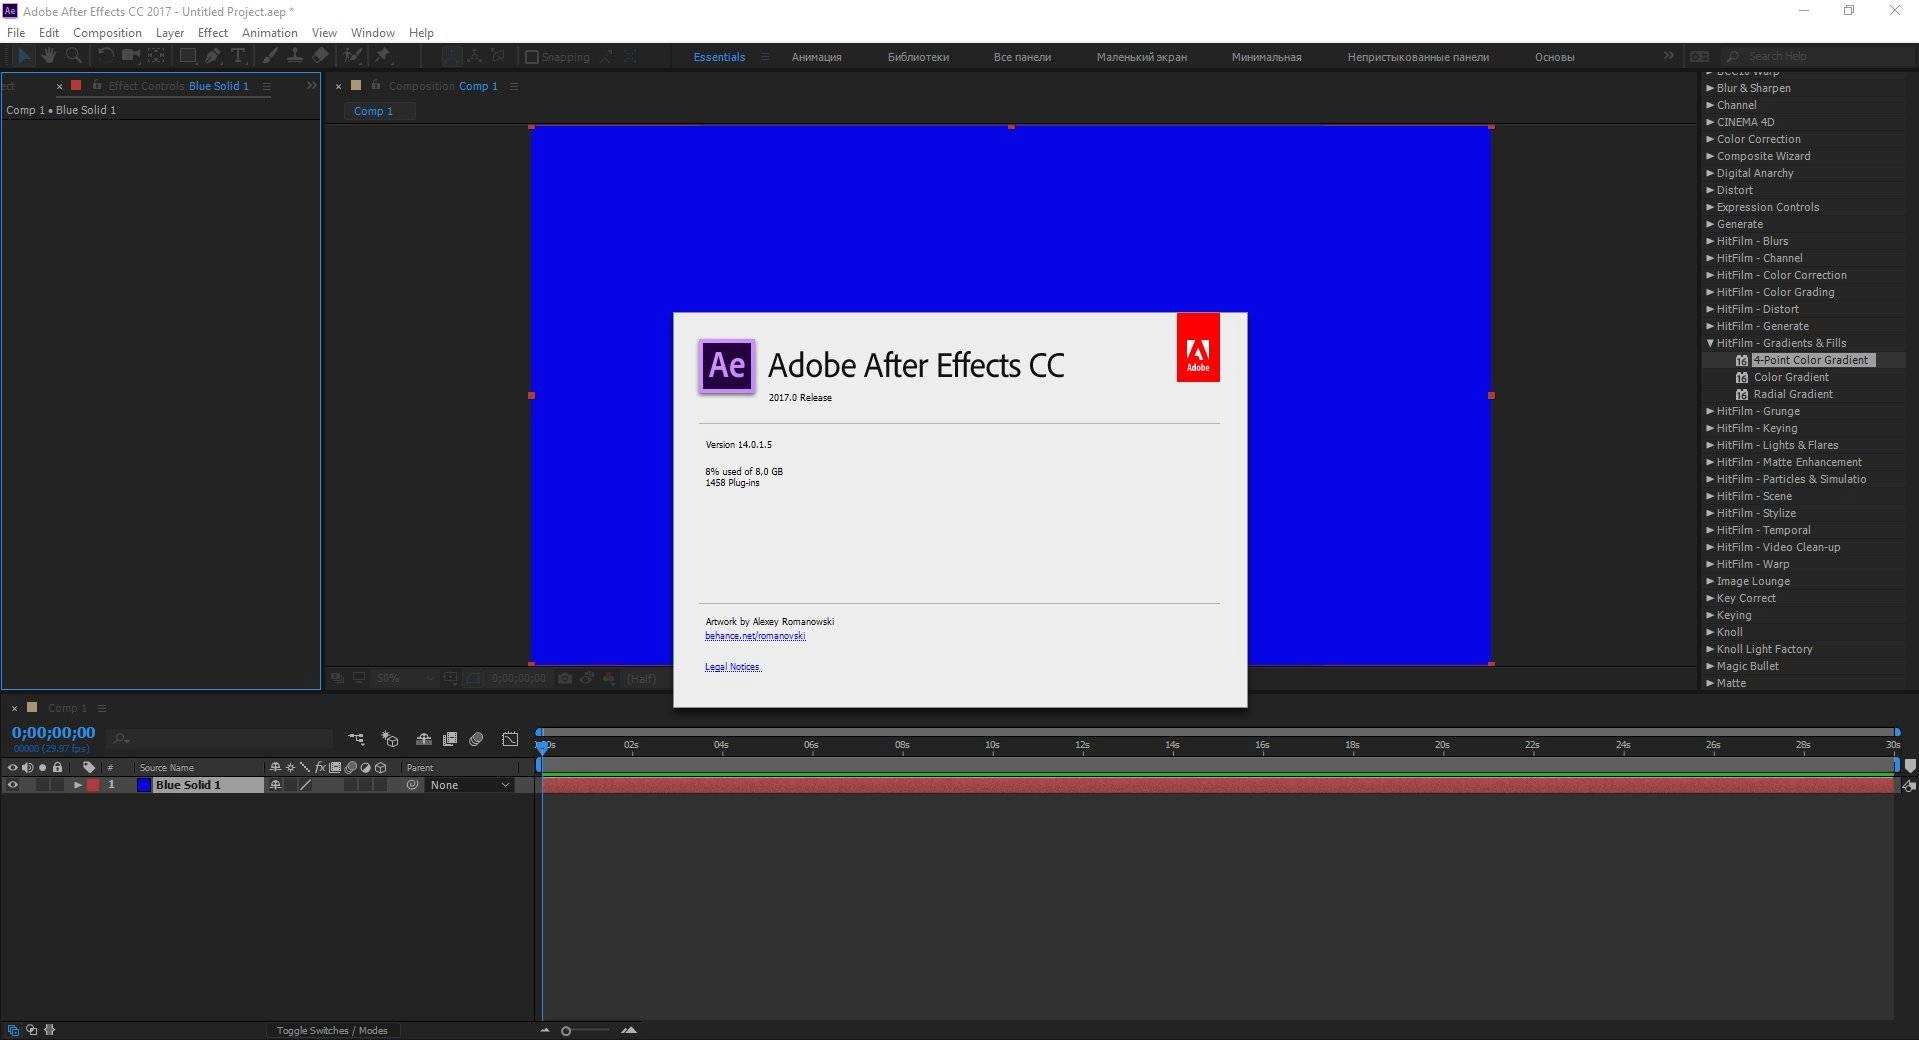Switch to the Essentials workspace
Viewport: 1919px width, 1040px height.
(x=719, y=57)
